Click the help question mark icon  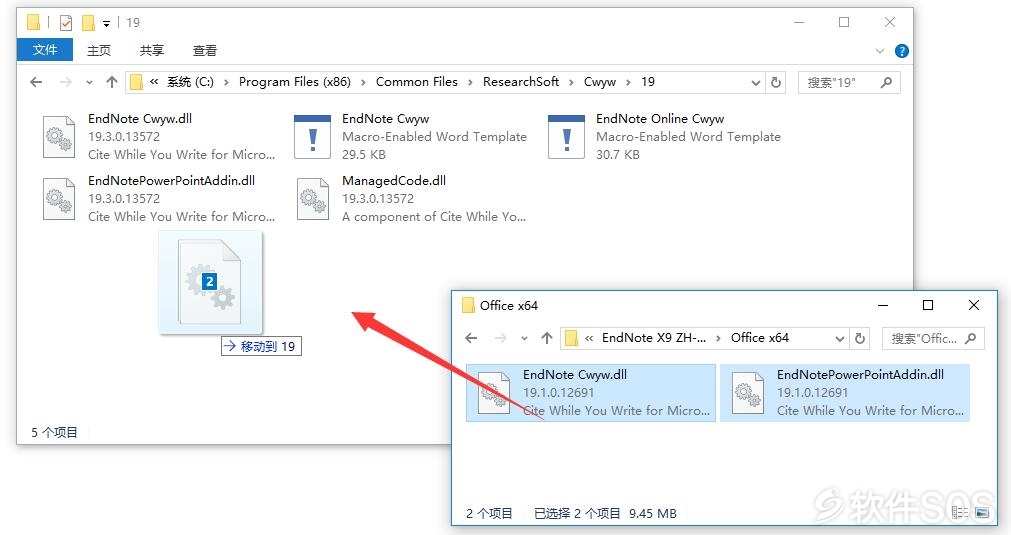(x=902, y=51)
